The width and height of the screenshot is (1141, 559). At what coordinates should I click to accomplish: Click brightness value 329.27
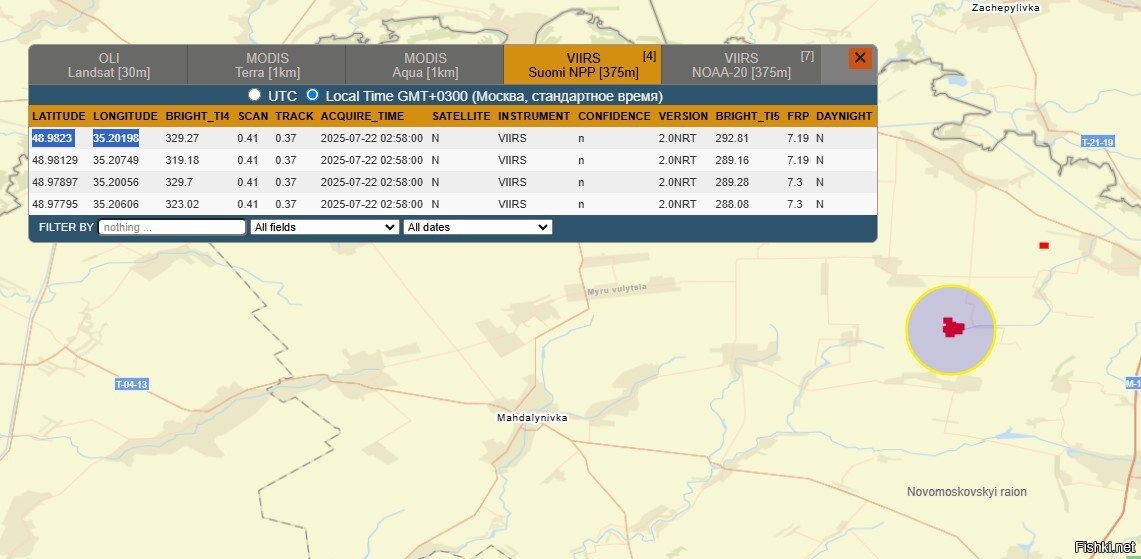point(182,138)
